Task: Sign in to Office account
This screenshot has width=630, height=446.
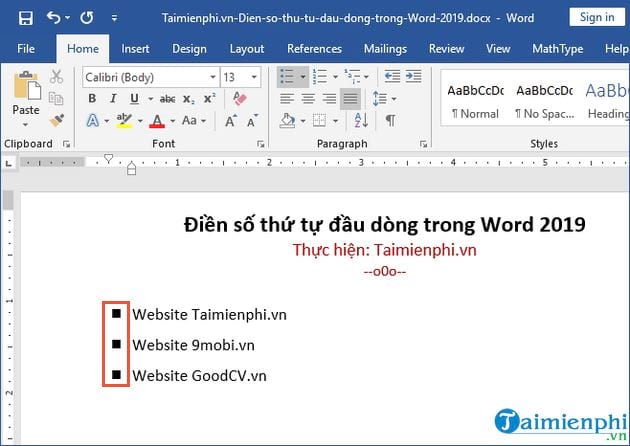Action: tap(597, 17)
